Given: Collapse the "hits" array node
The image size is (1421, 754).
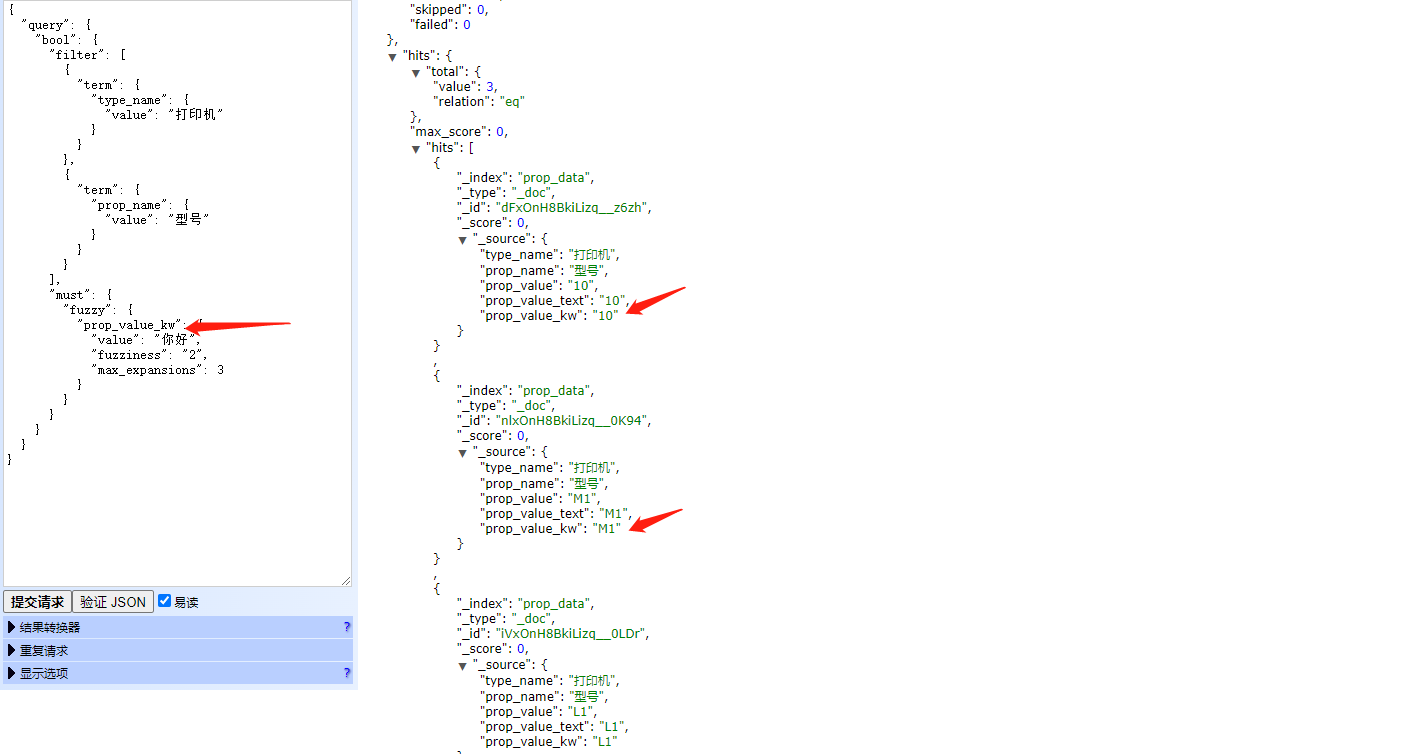Looking at the screenshot, I should (x=416, y=148).
